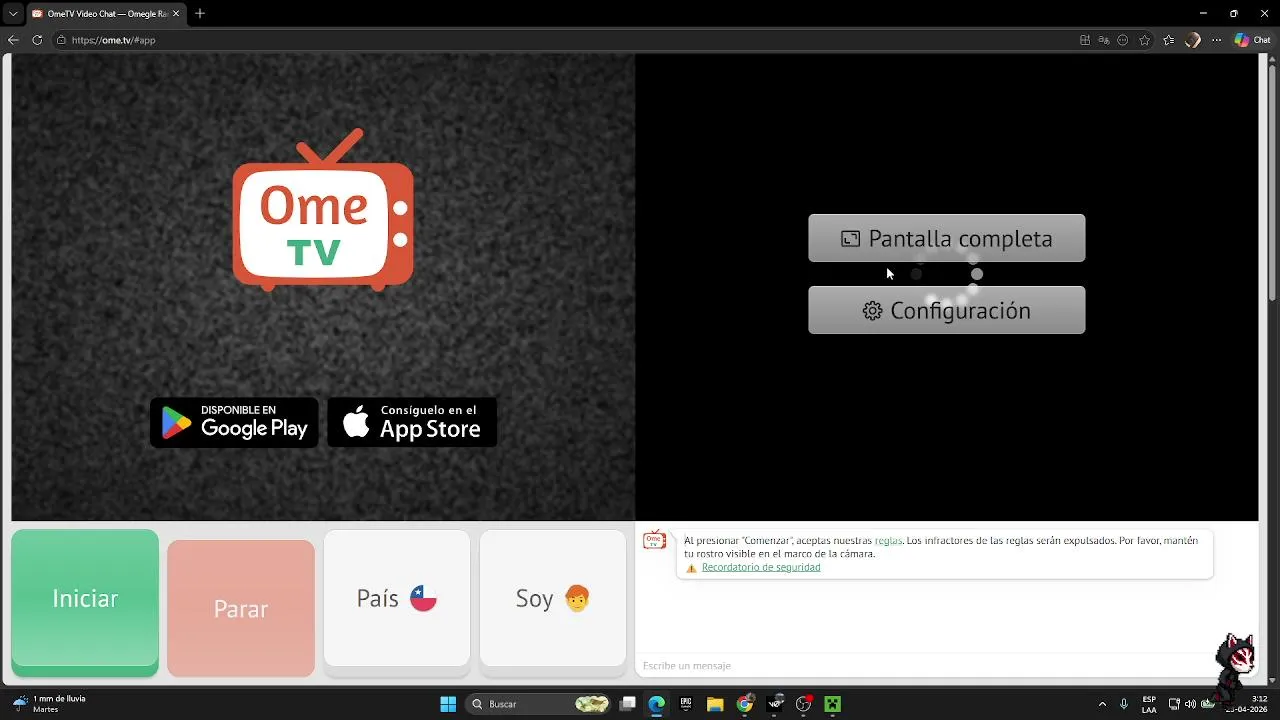This screenshot has height=720, width=1280.
Task: Open the reglas link in the chat notice
Action: [888, 540]
